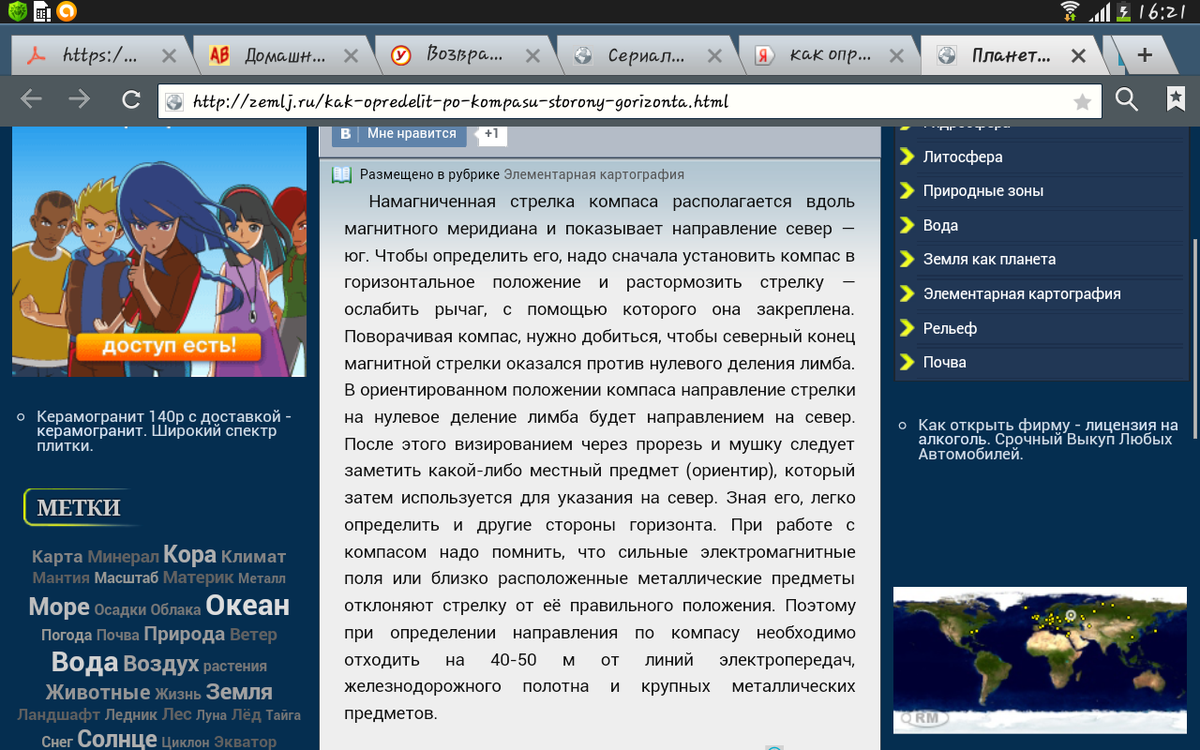Image resolution: width=1200 pixels, height=750 pixels.
Task: Select the 'Ландшафт' tag
Action: coord(58,715)
